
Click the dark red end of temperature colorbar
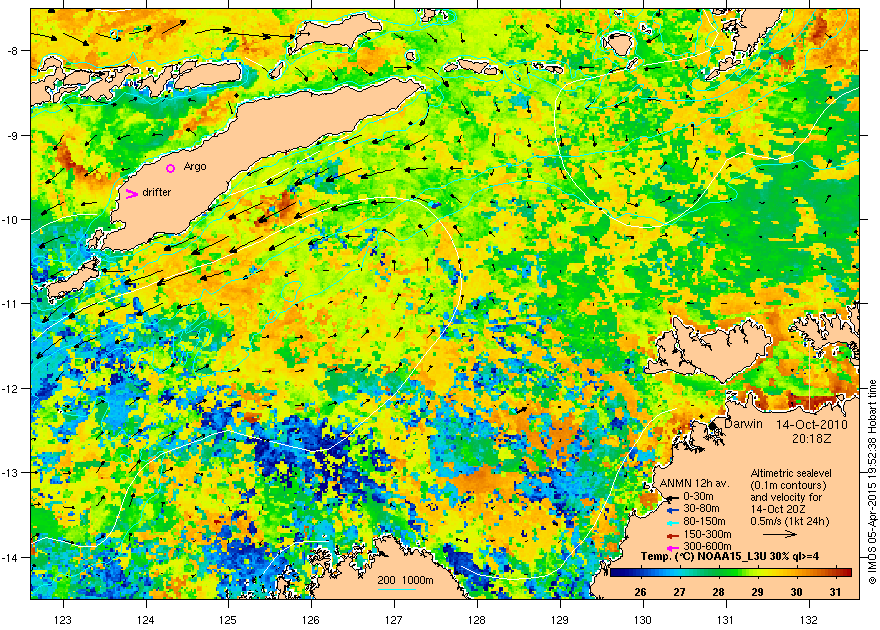click(x=847, y=573)
